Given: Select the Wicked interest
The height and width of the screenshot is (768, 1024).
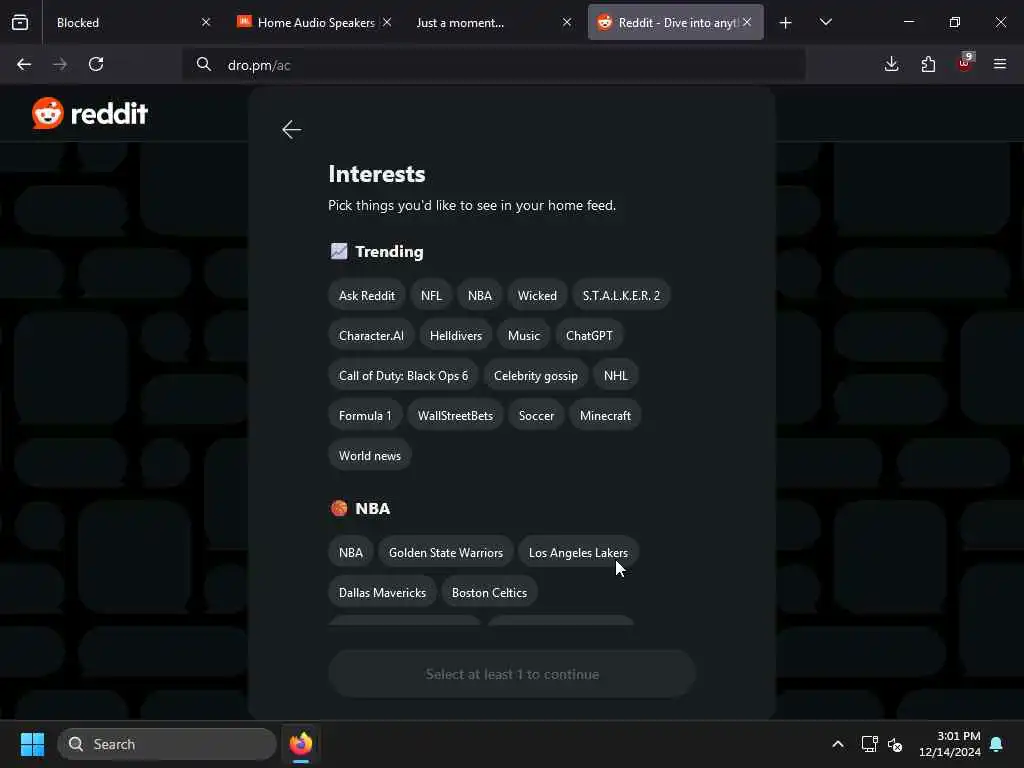Looking at the screenshot, I should [537, 296].
